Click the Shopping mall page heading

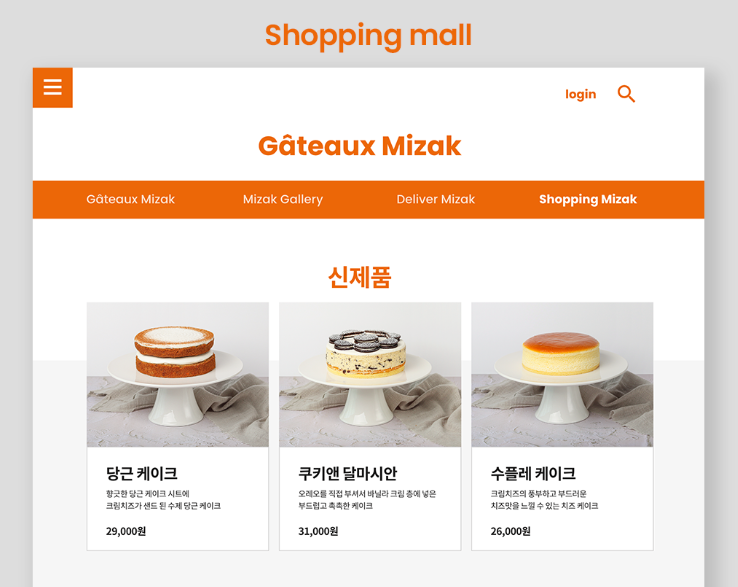[x=369, y=36]
